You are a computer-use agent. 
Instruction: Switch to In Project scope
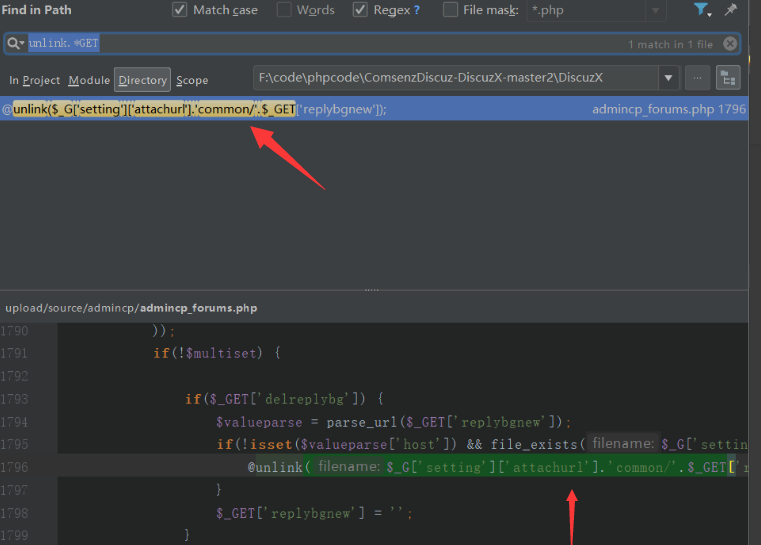34,80
